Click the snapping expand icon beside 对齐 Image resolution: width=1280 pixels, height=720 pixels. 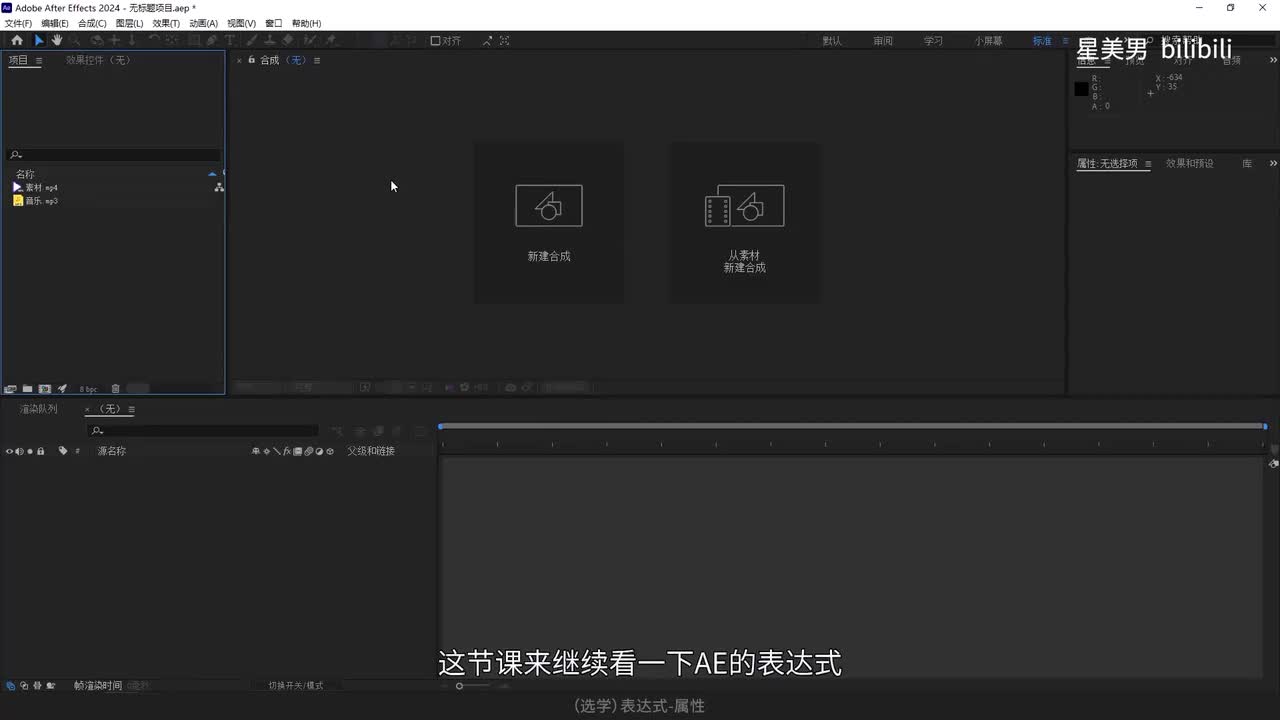487,41
